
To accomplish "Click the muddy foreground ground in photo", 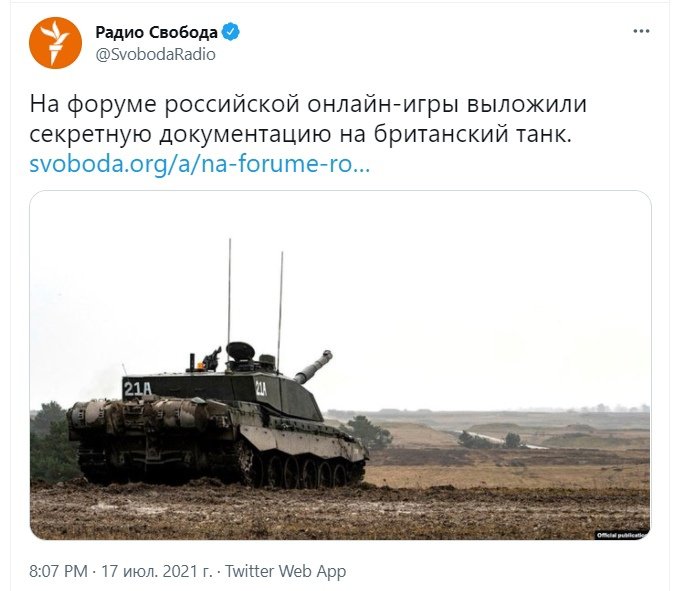I will [x=340, y=513].
